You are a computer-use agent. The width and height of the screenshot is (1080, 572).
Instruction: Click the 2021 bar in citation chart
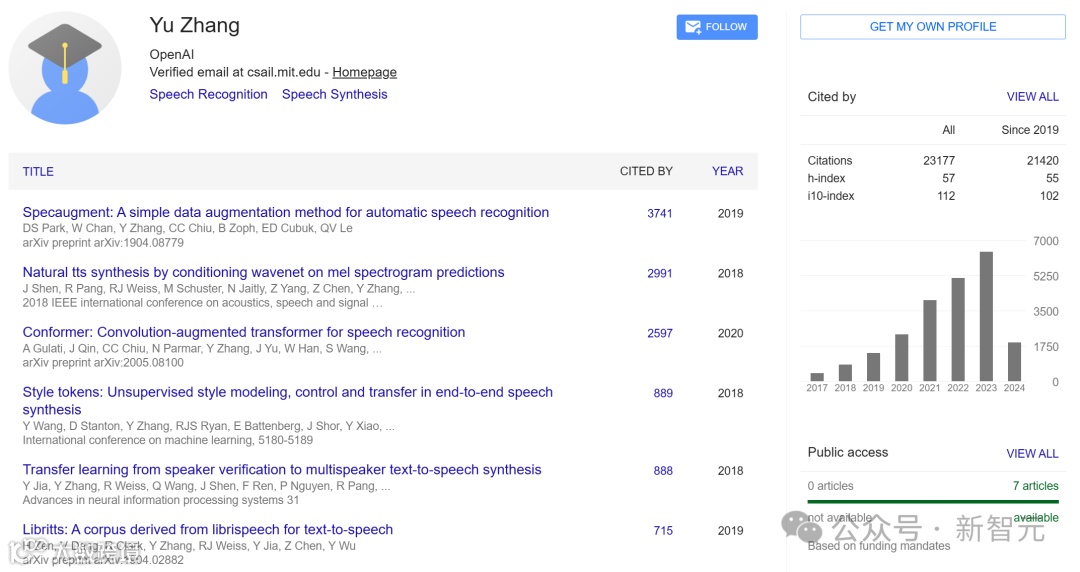pyautogui.click(x=930, y=340)
